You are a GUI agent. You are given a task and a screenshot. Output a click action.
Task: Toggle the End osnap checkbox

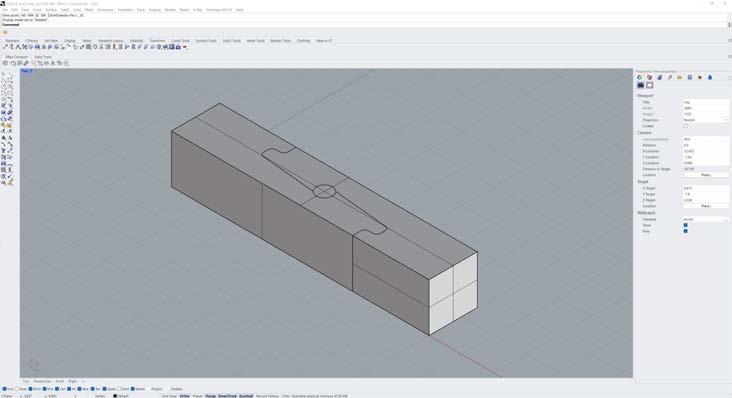click(x=5, y=389)
